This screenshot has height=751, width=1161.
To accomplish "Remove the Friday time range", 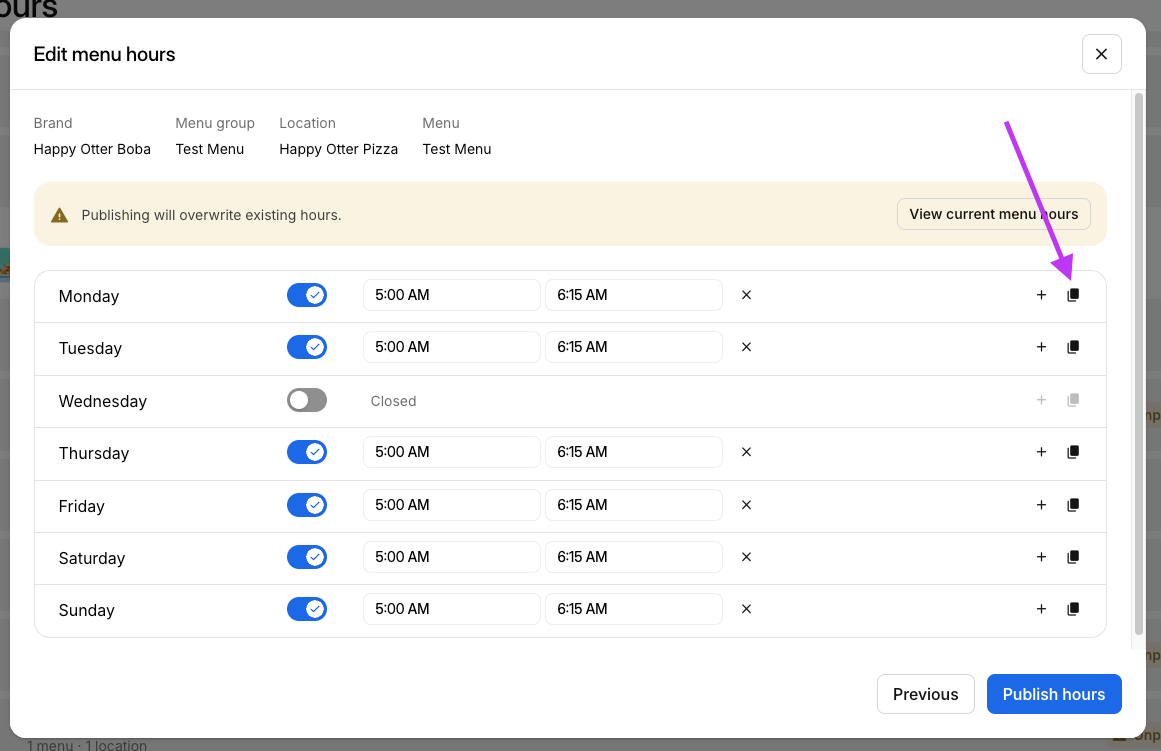I will (x=746, y=505).
